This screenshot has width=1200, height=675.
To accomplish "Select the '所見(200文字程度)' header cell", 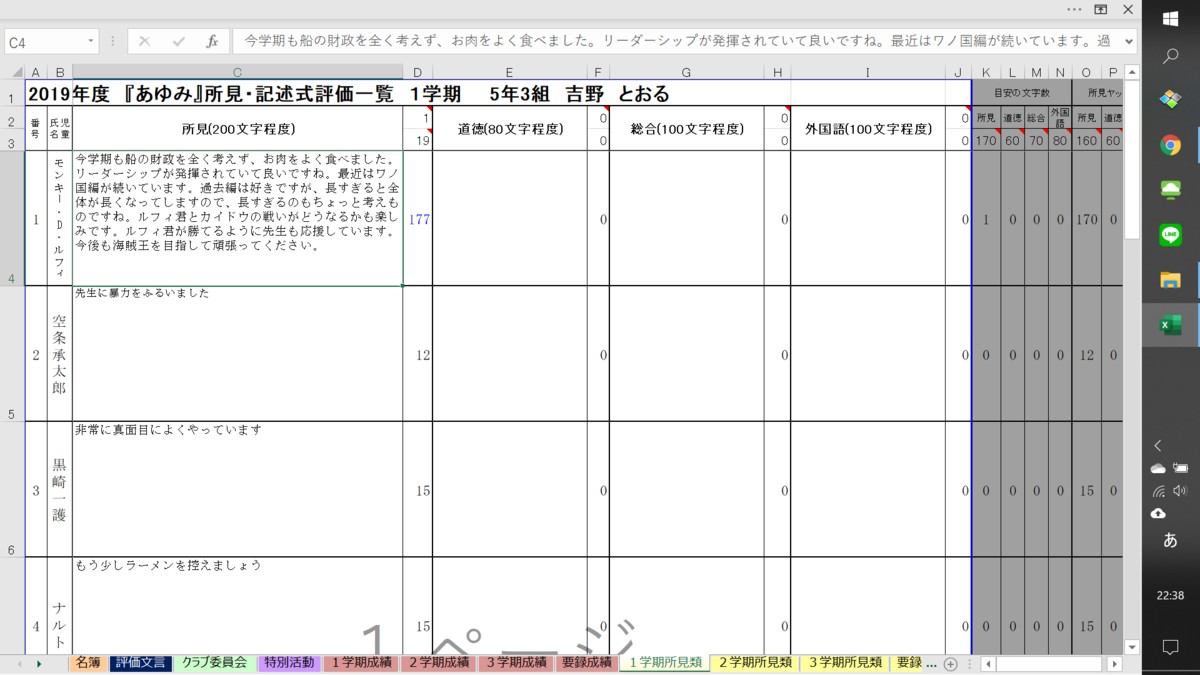I will (237, 129).
